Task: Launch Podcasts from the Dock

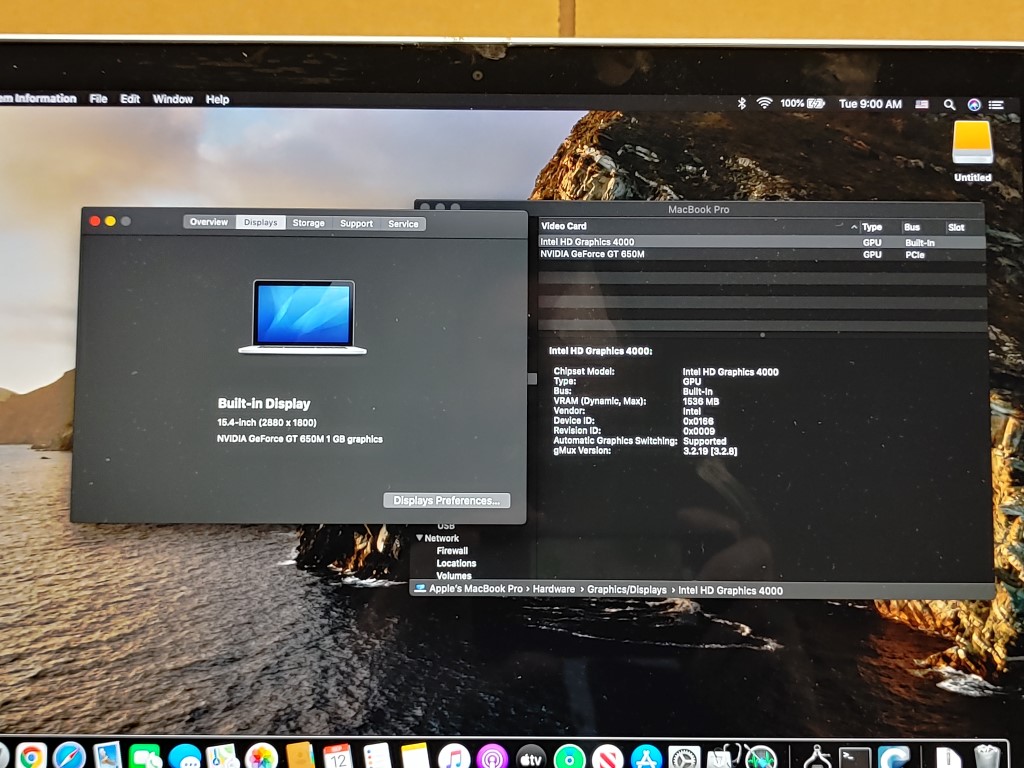Action: [492, 757]
